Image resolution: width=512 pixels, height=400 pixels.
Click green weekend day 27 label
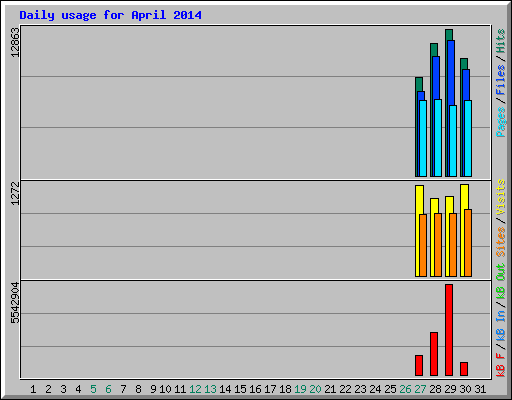(420, 389)
